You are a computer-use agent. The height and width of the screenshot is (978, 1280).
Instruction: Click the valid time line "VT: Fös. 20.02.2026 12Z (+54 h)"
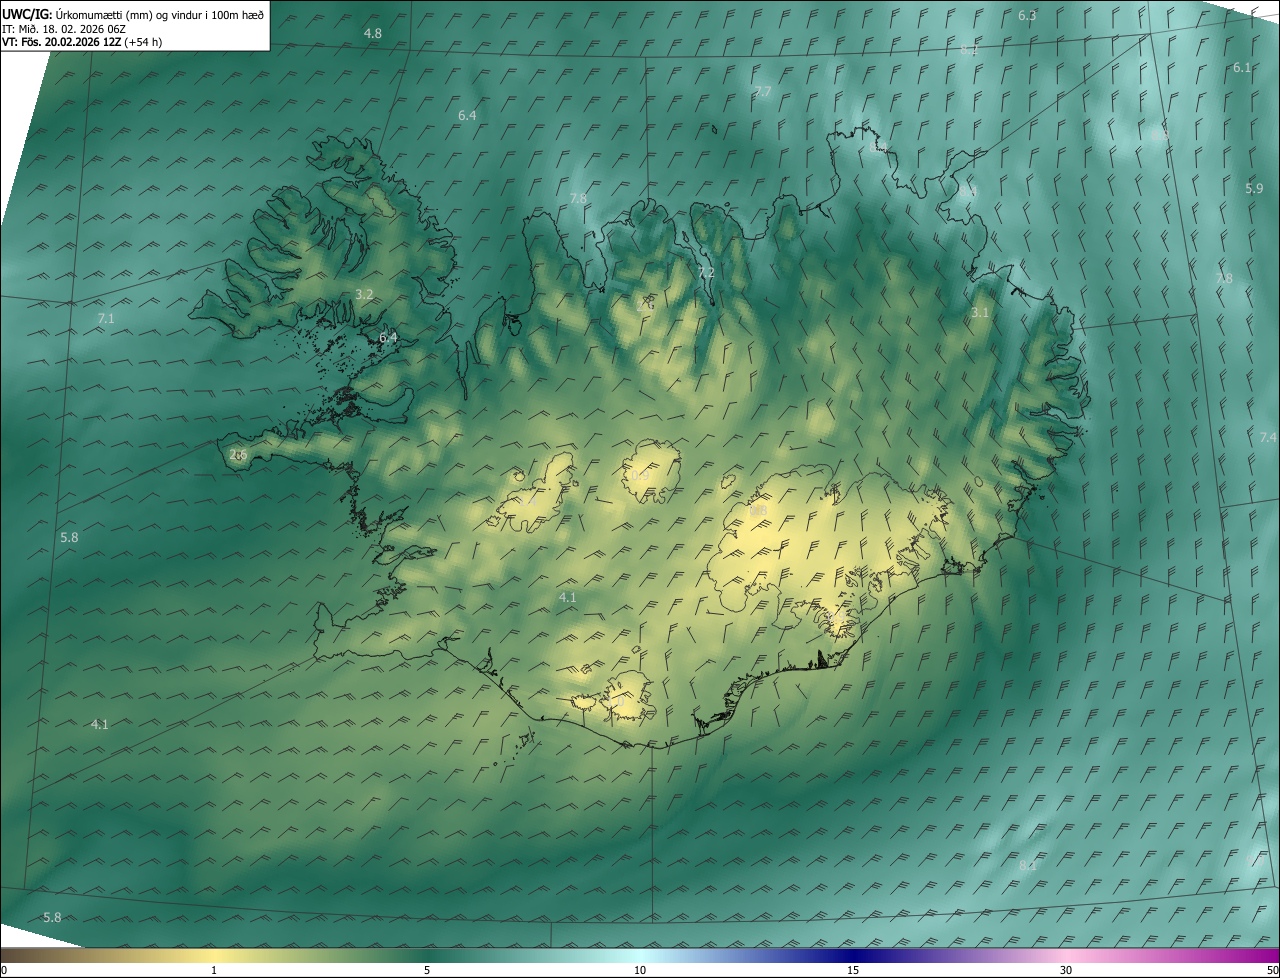[x=83, y=42]
